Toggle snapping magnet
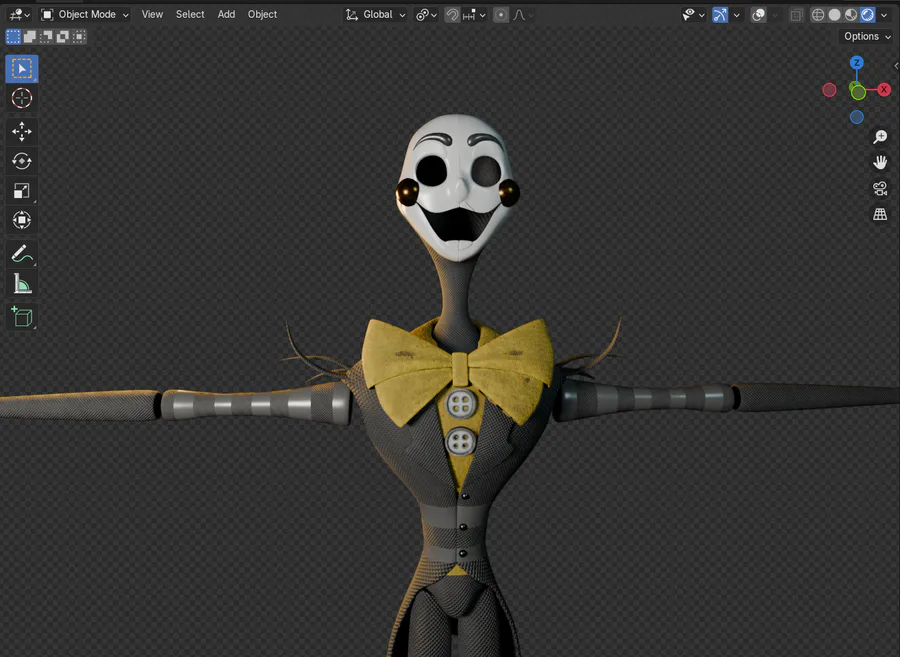 click(x=452, y=15)
